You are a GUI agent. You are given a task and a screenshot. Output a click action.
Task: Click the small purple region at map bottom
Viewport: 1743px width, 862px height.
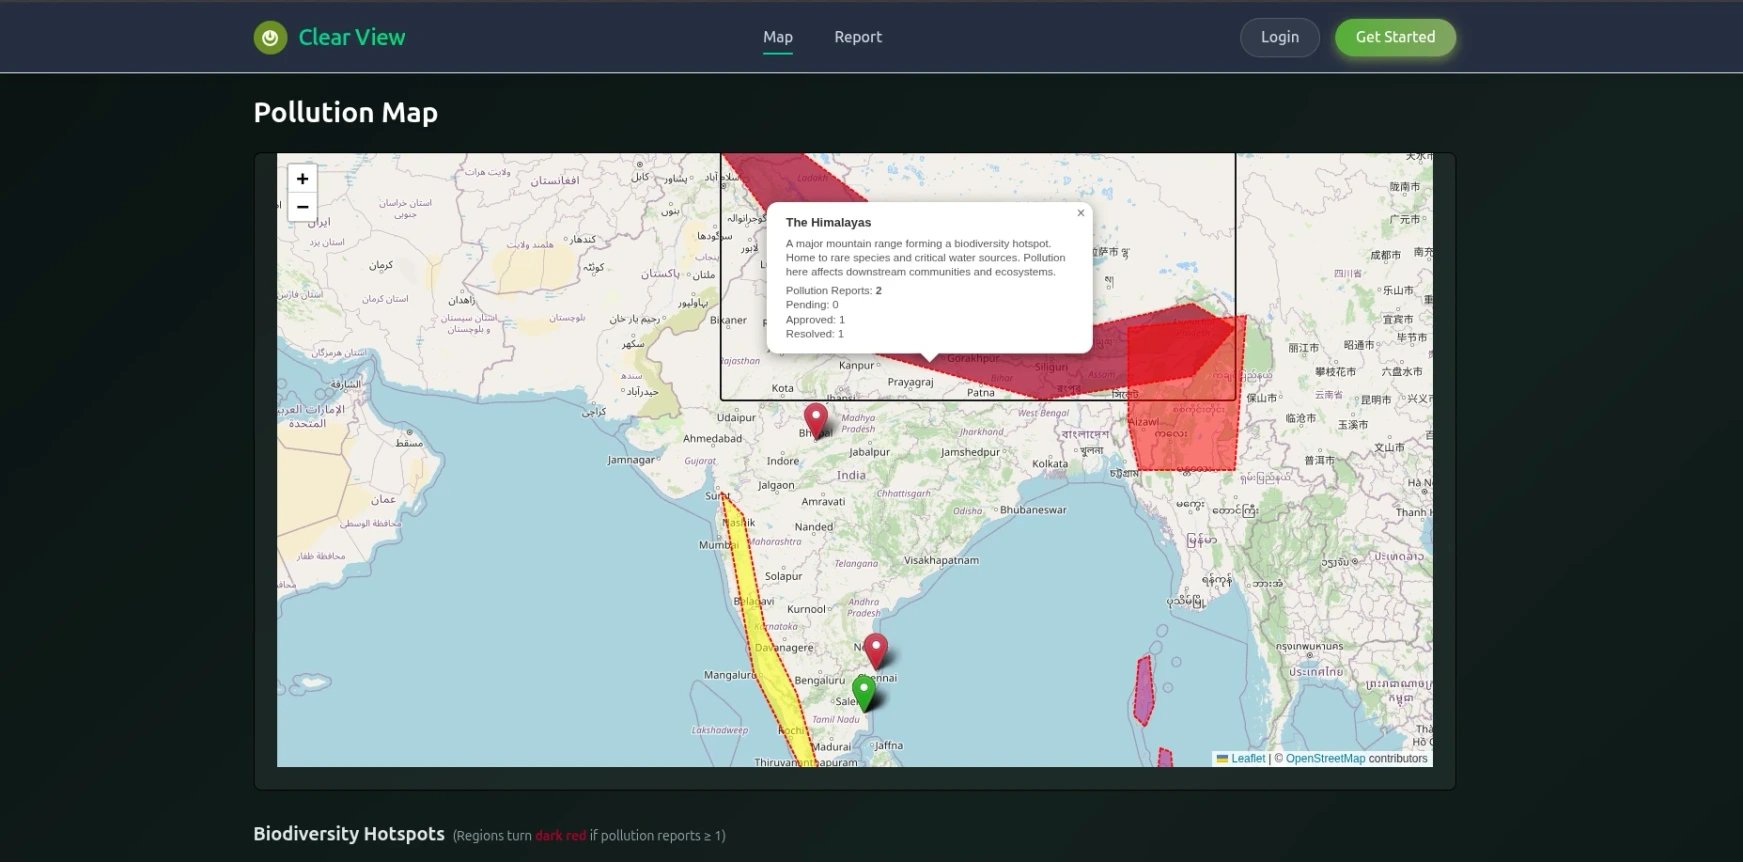[x=1165, y=759]
